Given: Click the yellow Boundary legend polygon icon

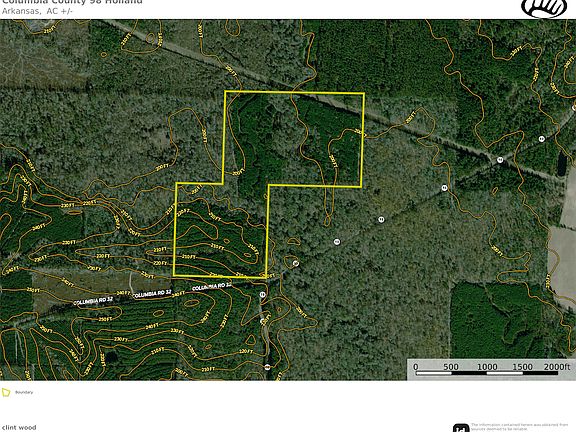Looking at the screenshot, I should pos(6,392).
